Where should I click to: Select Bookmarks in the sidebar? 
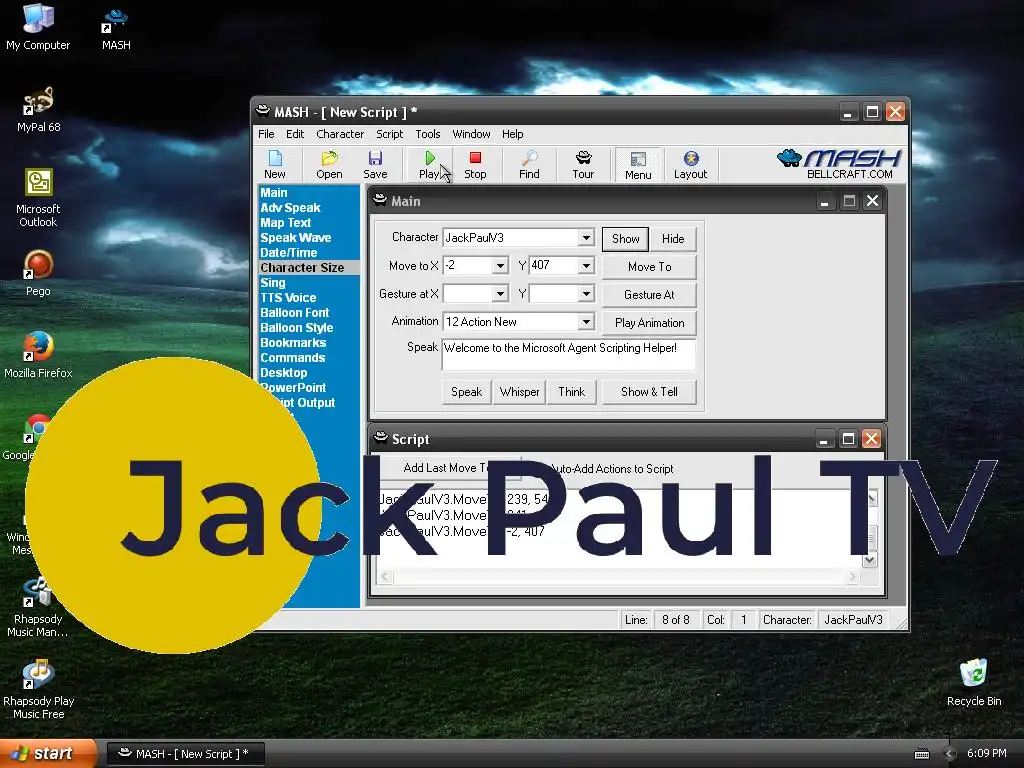[x=293, y=343]
